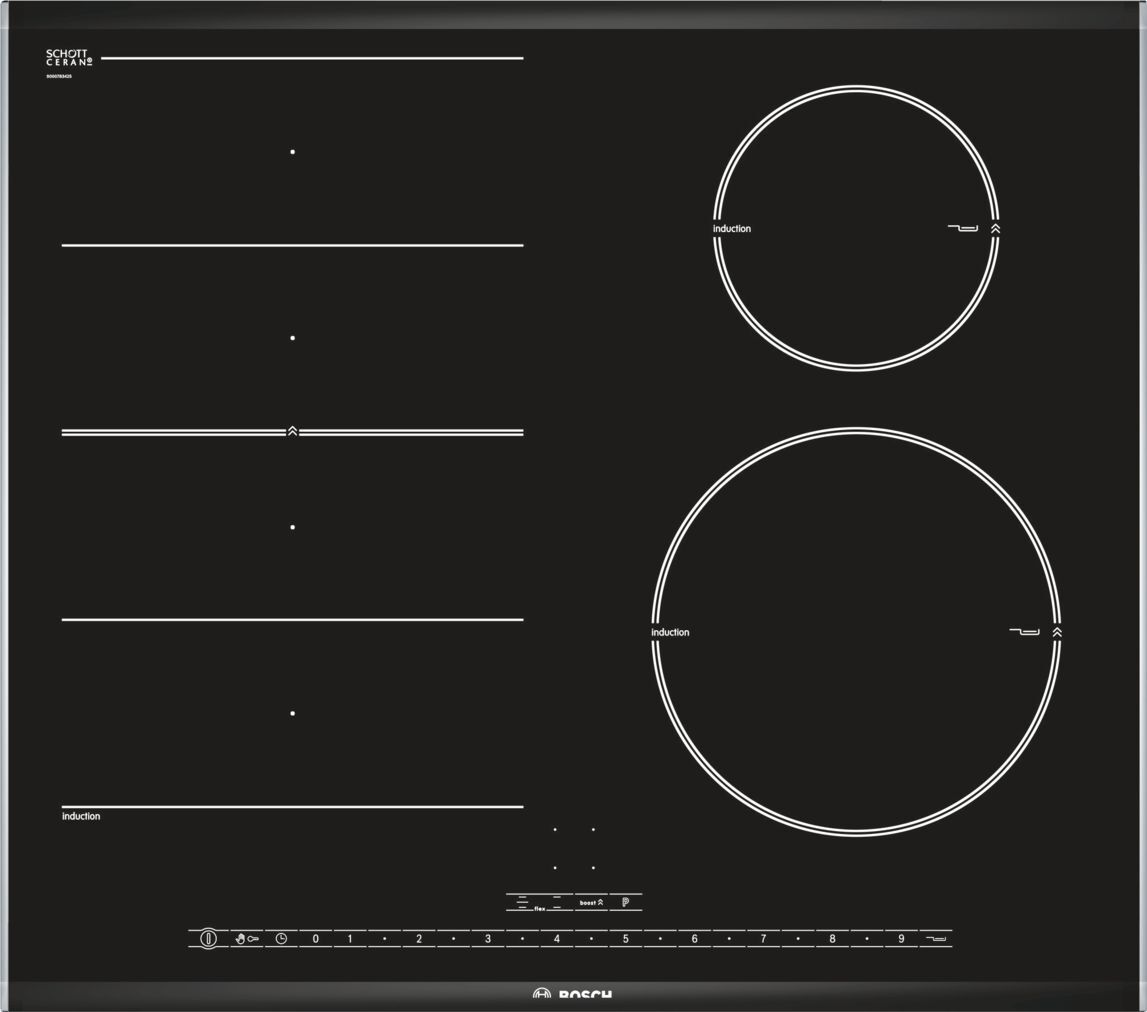Tap the pan icon on the upper round zone
The image size is (1147, 1012).
[x=962, y=229]
